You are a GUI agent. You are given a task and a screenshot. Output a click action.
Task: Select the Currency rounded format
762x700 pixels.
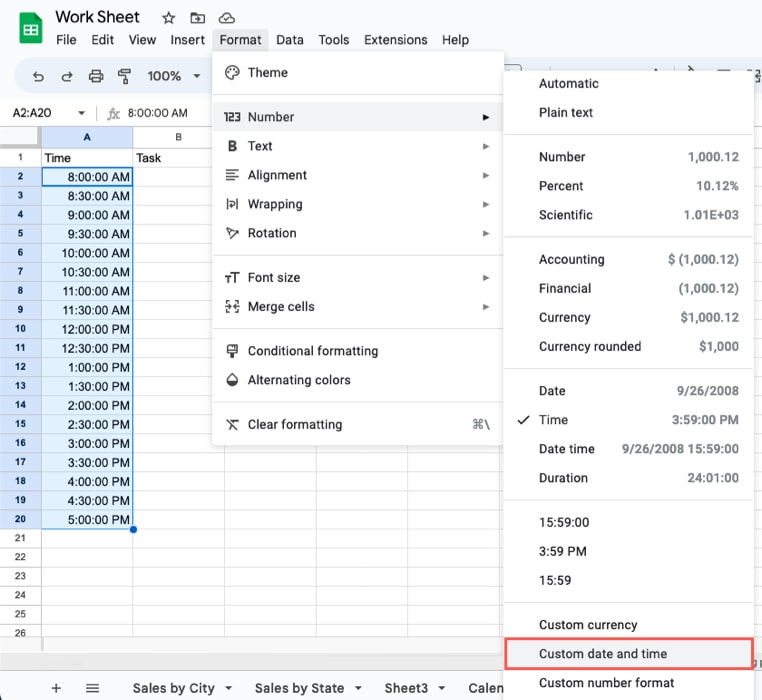point(628,347)
